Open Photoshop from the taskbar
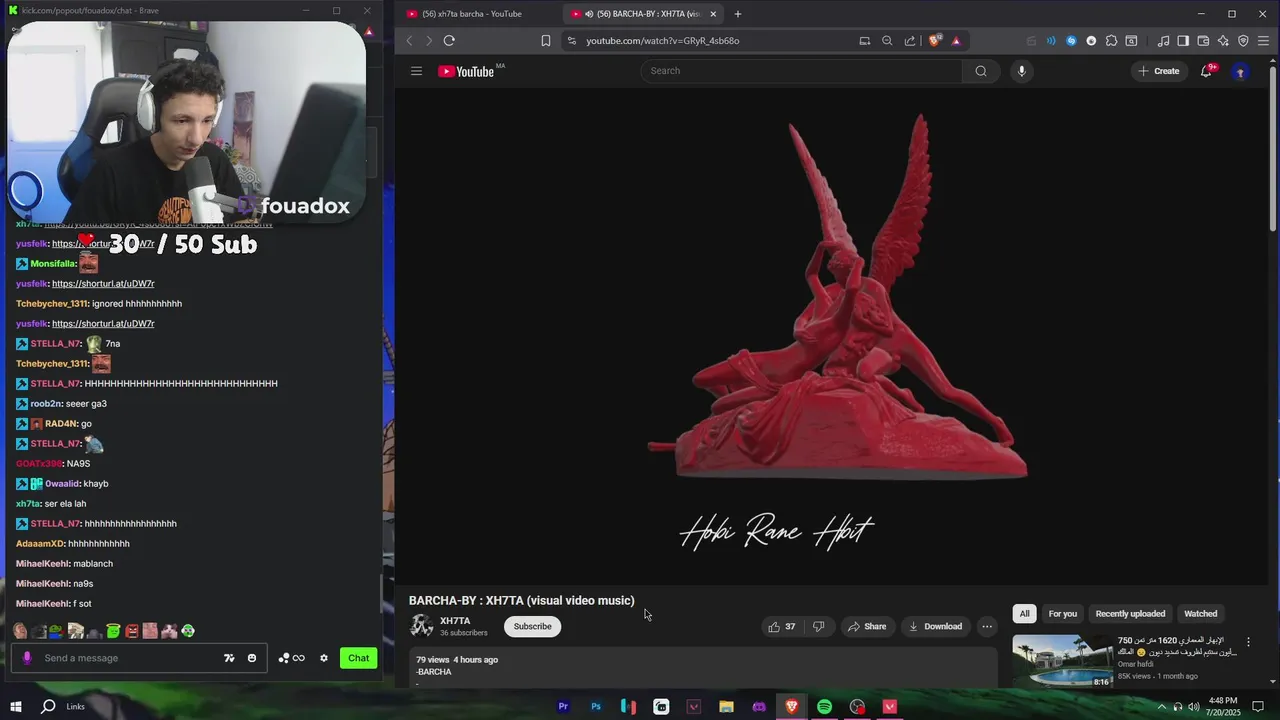1280x720 pixels. tap(596, 707)
